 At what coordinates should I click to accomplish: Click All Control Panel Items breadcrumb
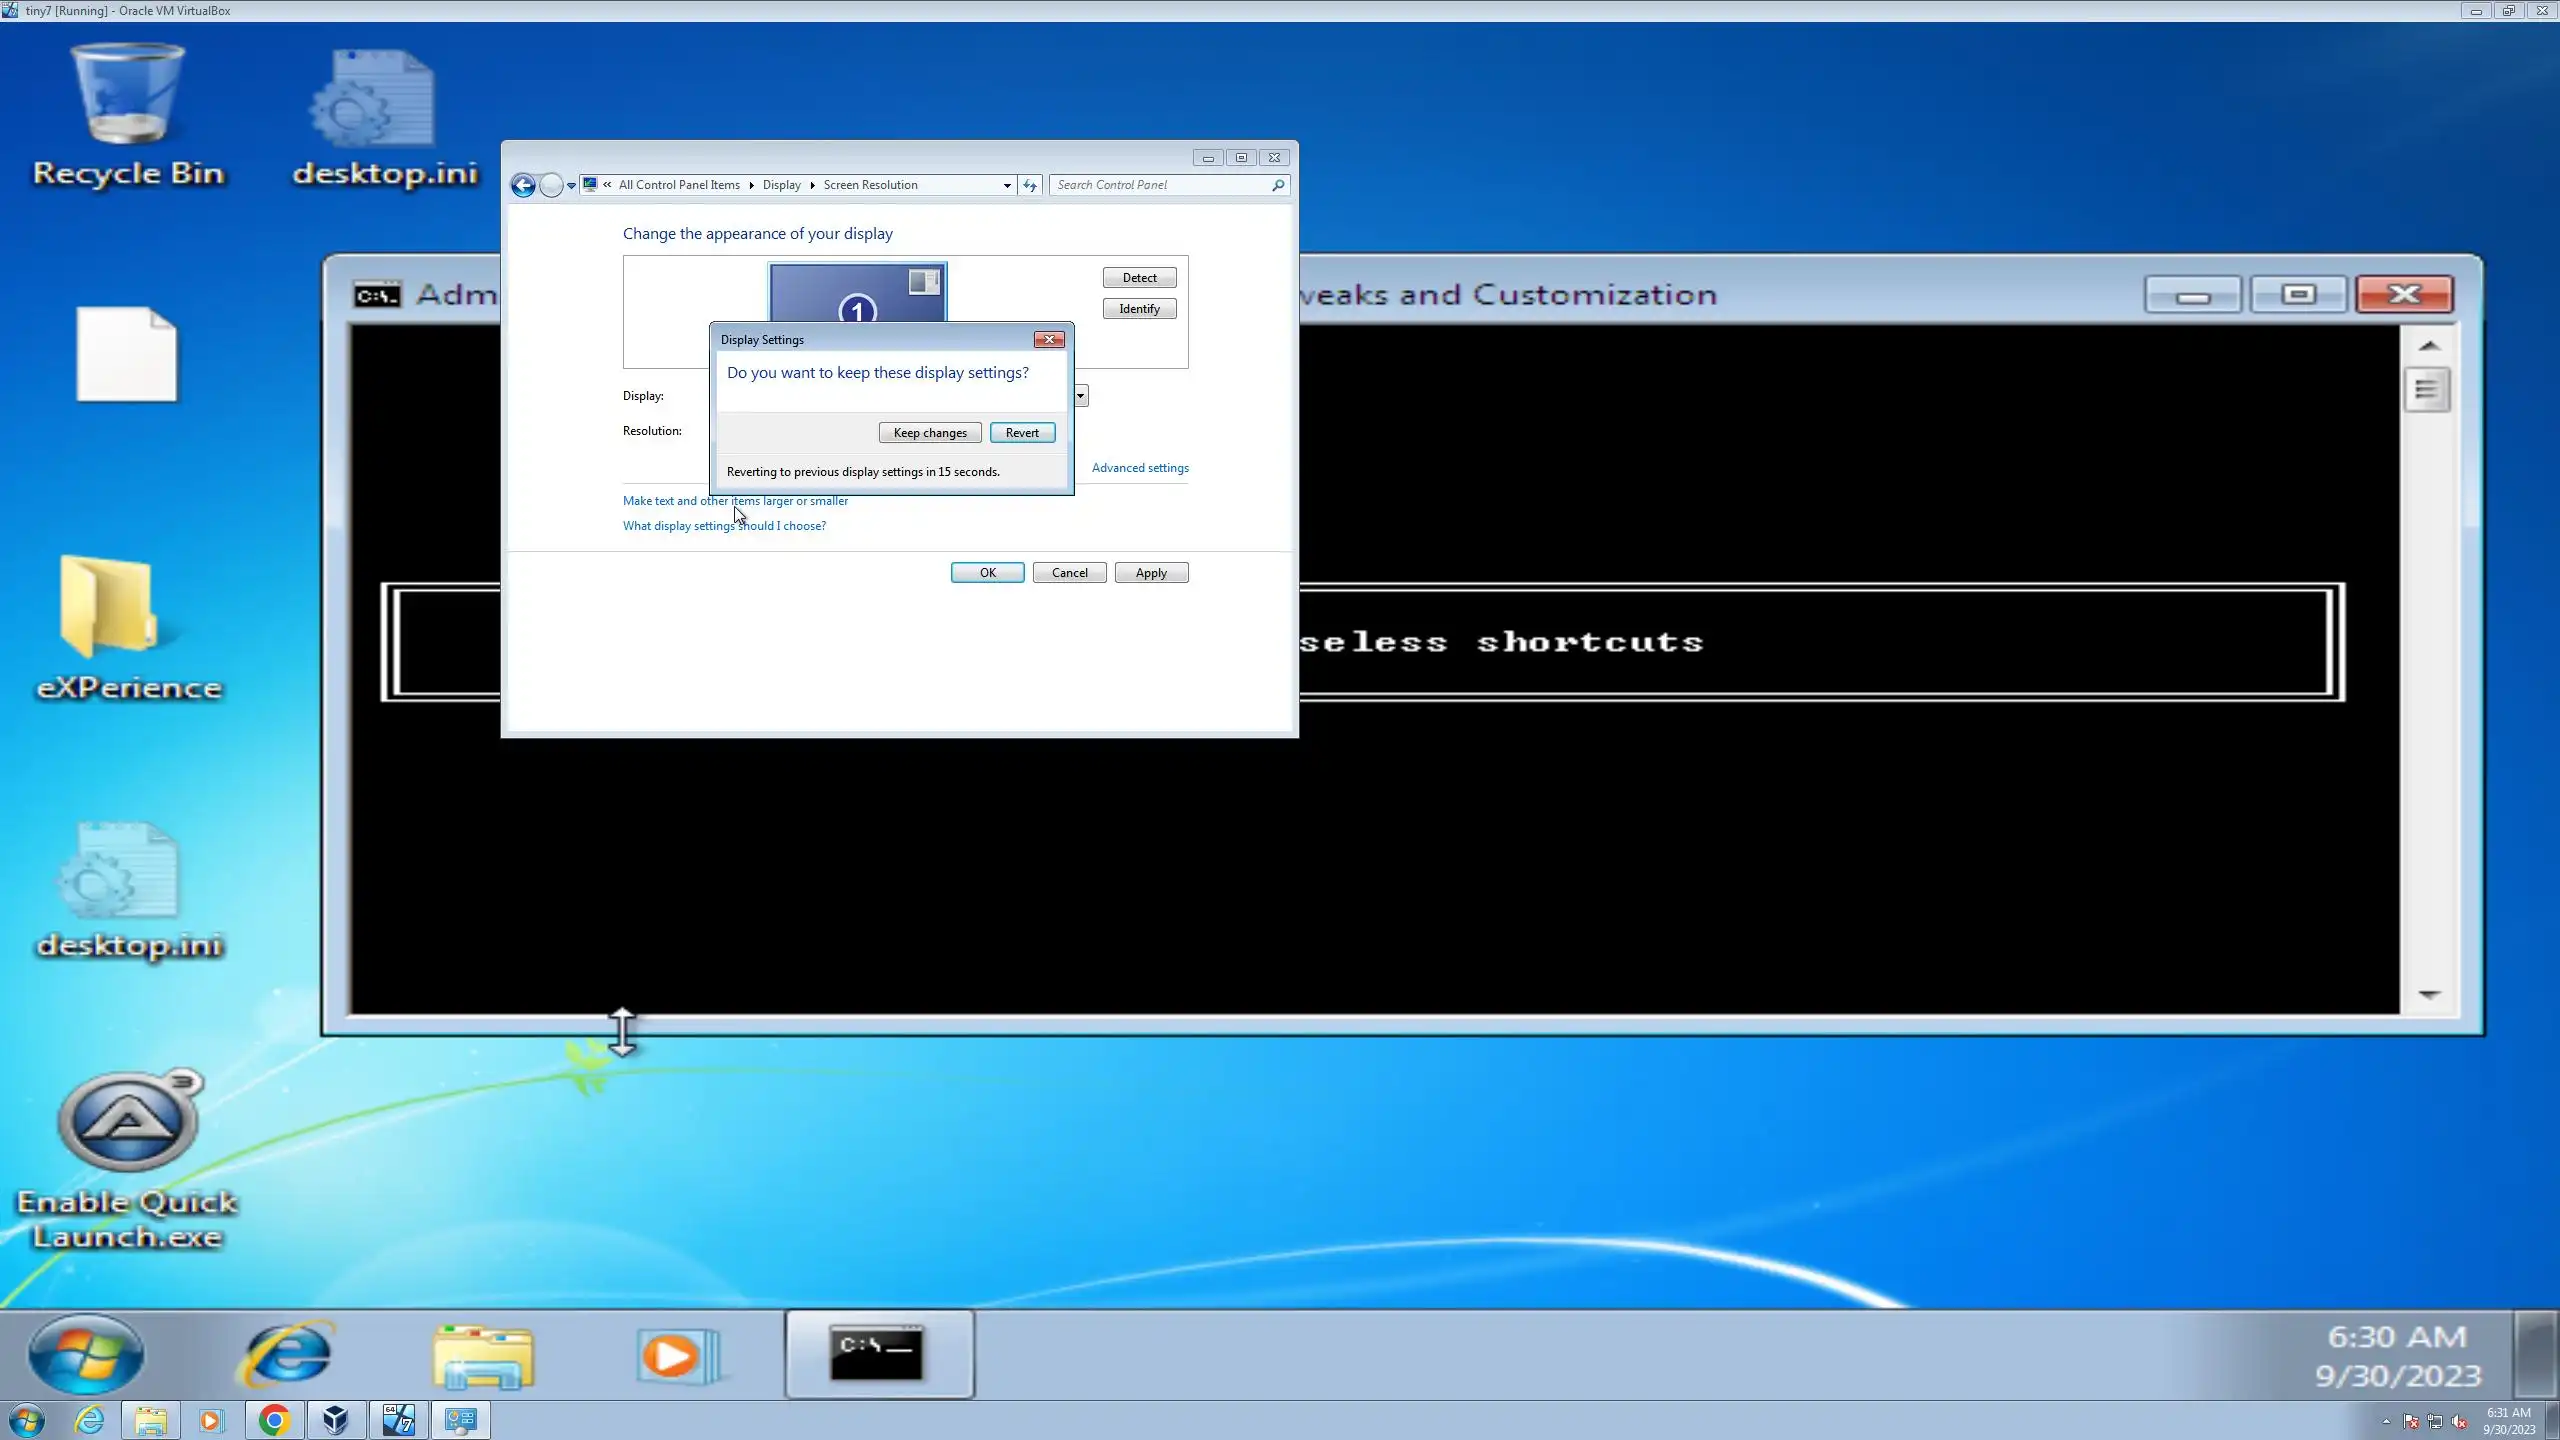point(678,185)
